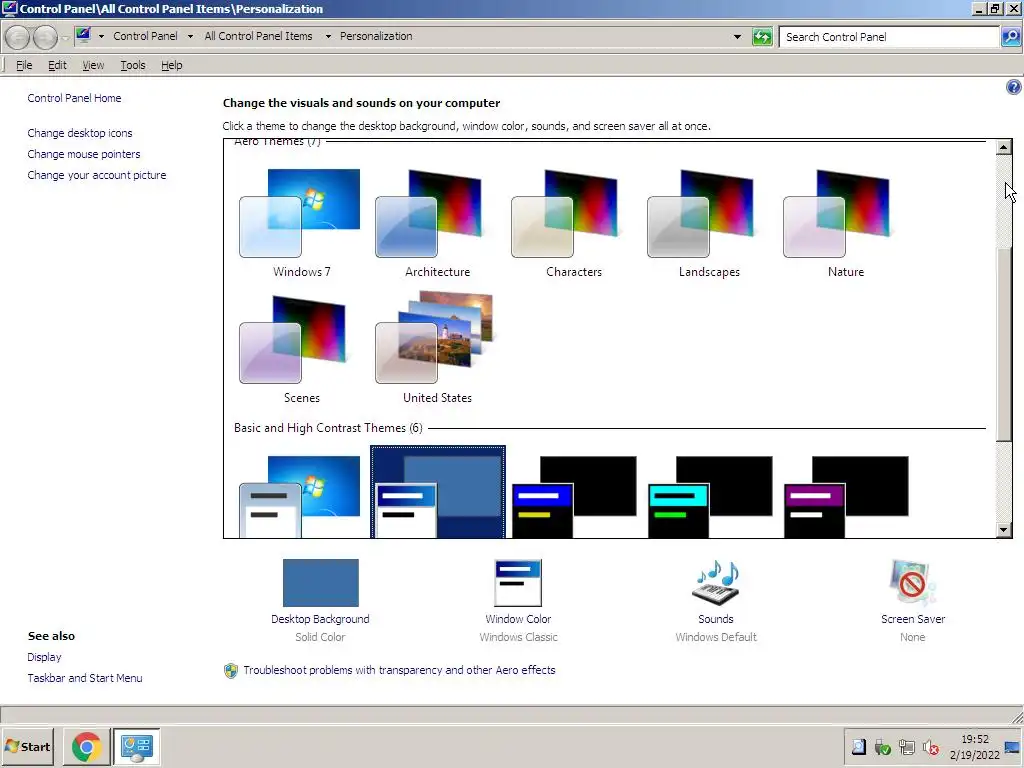The image size is (1024, 768).
Task: Expand dropdown arrow after All Control Panel Items
Action: coord(328,37)
